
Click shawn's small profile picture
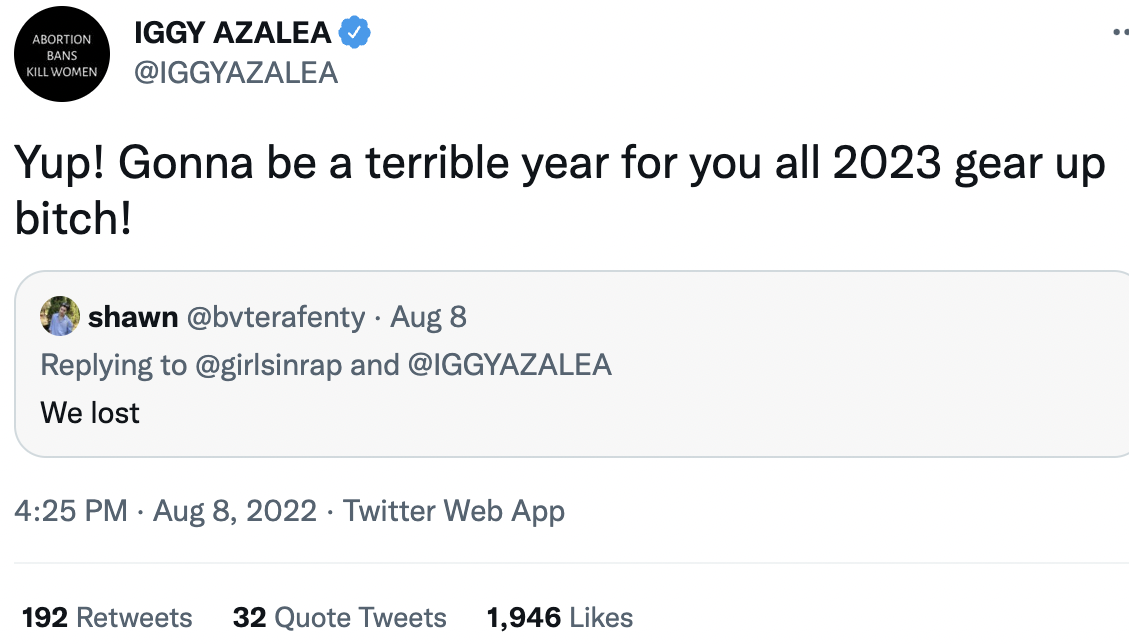[x=60, y=316]
